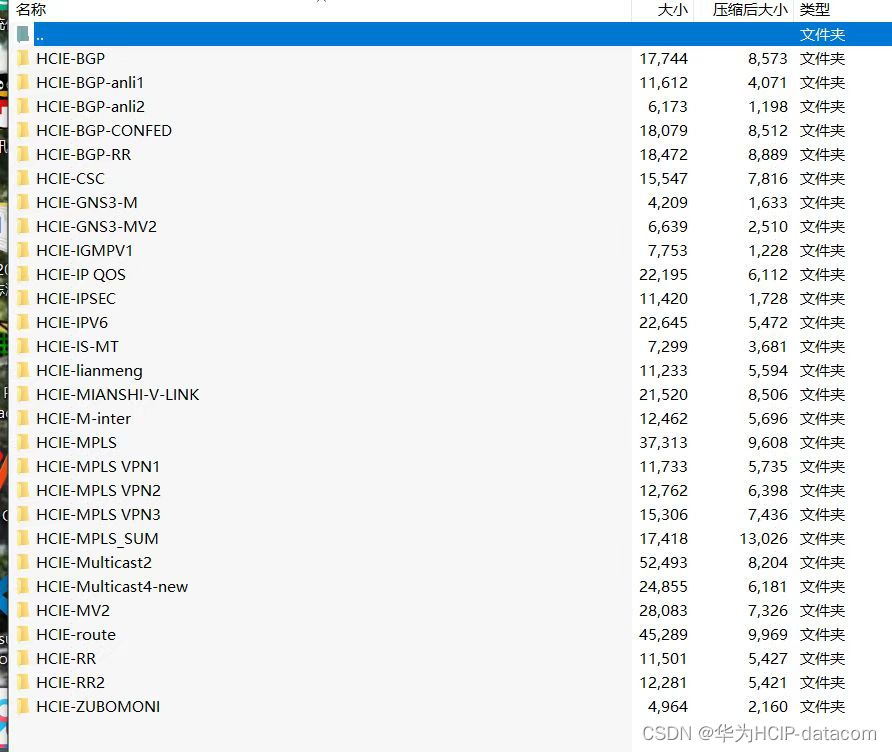
Task: Click the folder icon next to HCIE-BGP
Action: [x=23, y=59]
